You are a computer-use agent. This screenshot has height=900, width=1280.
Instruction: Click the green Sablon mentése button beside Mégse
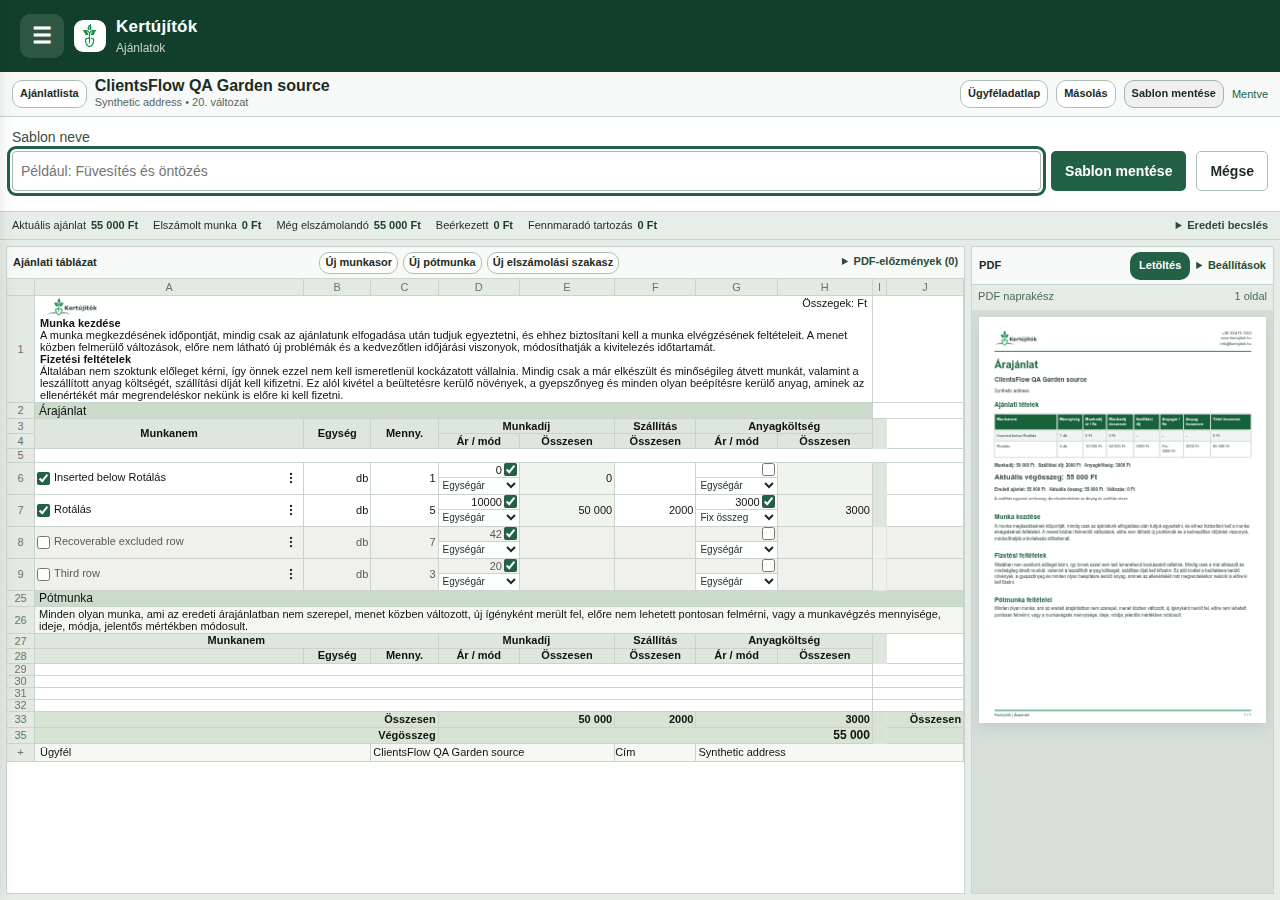tap(1118, 171)
